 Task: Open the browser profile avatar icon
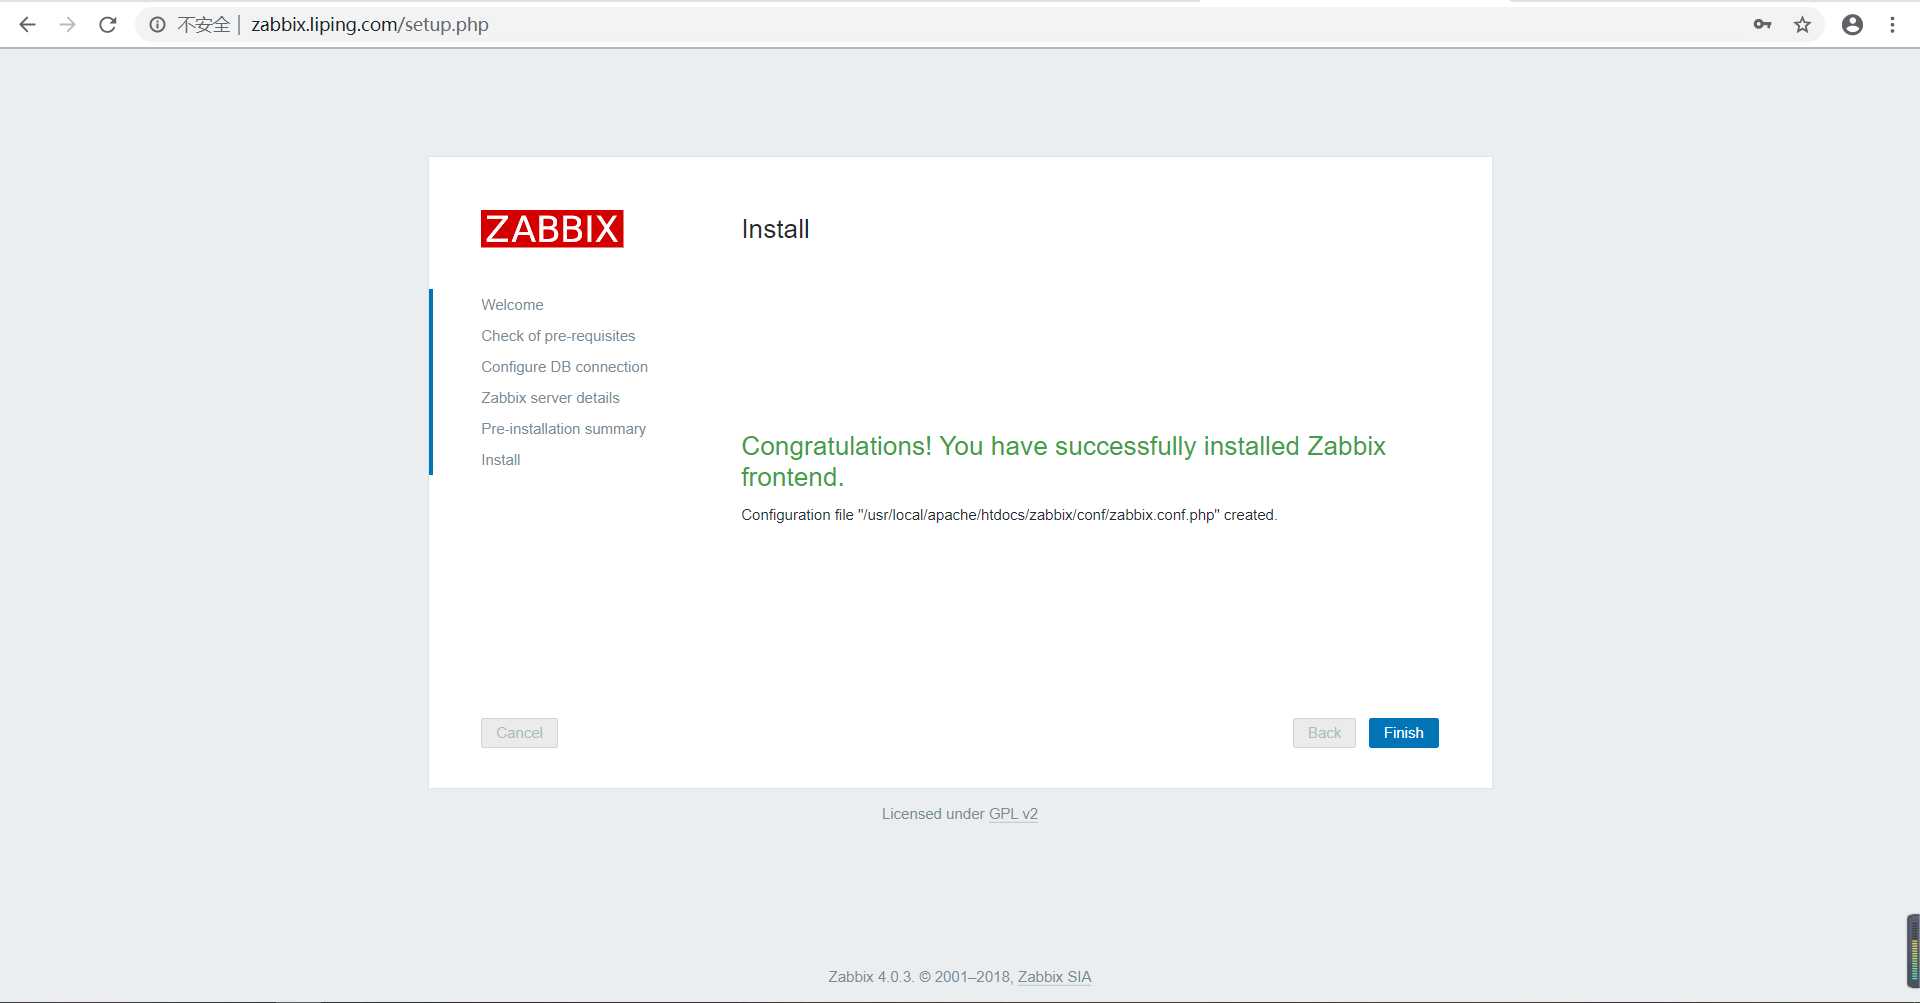pyautogui.click(x=1852, y=25)
